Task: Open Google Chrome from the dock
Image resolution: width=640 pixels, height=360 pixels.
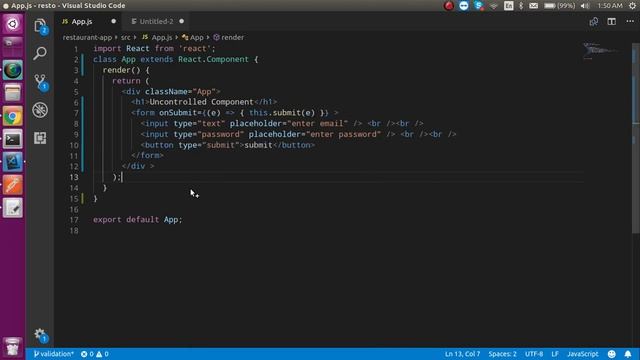Action: pos(13,116)
